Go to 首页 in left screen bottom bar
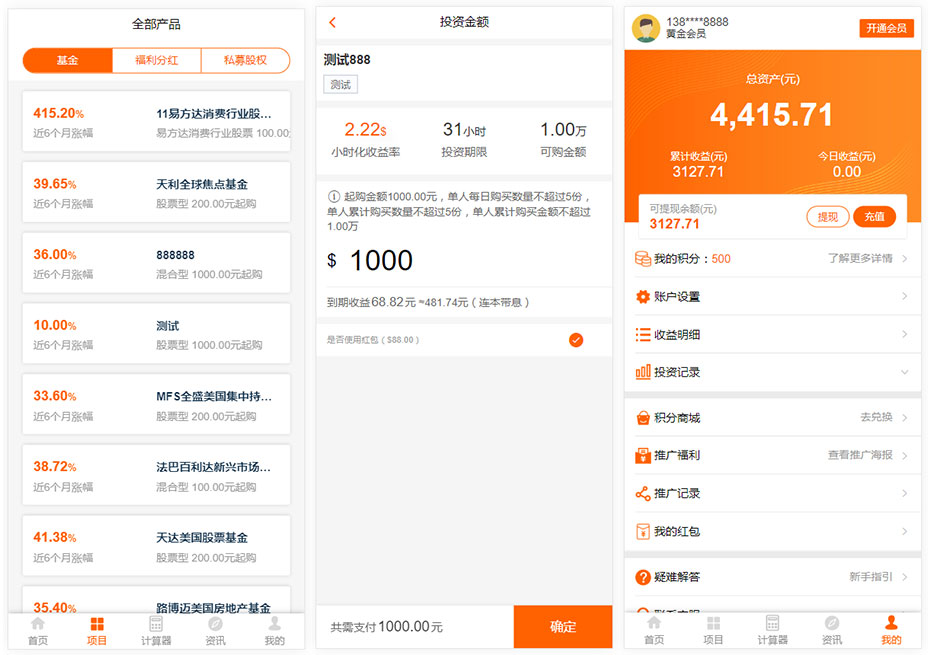The image size is (932, 655). pyautogui.click(x=37, y=631)
